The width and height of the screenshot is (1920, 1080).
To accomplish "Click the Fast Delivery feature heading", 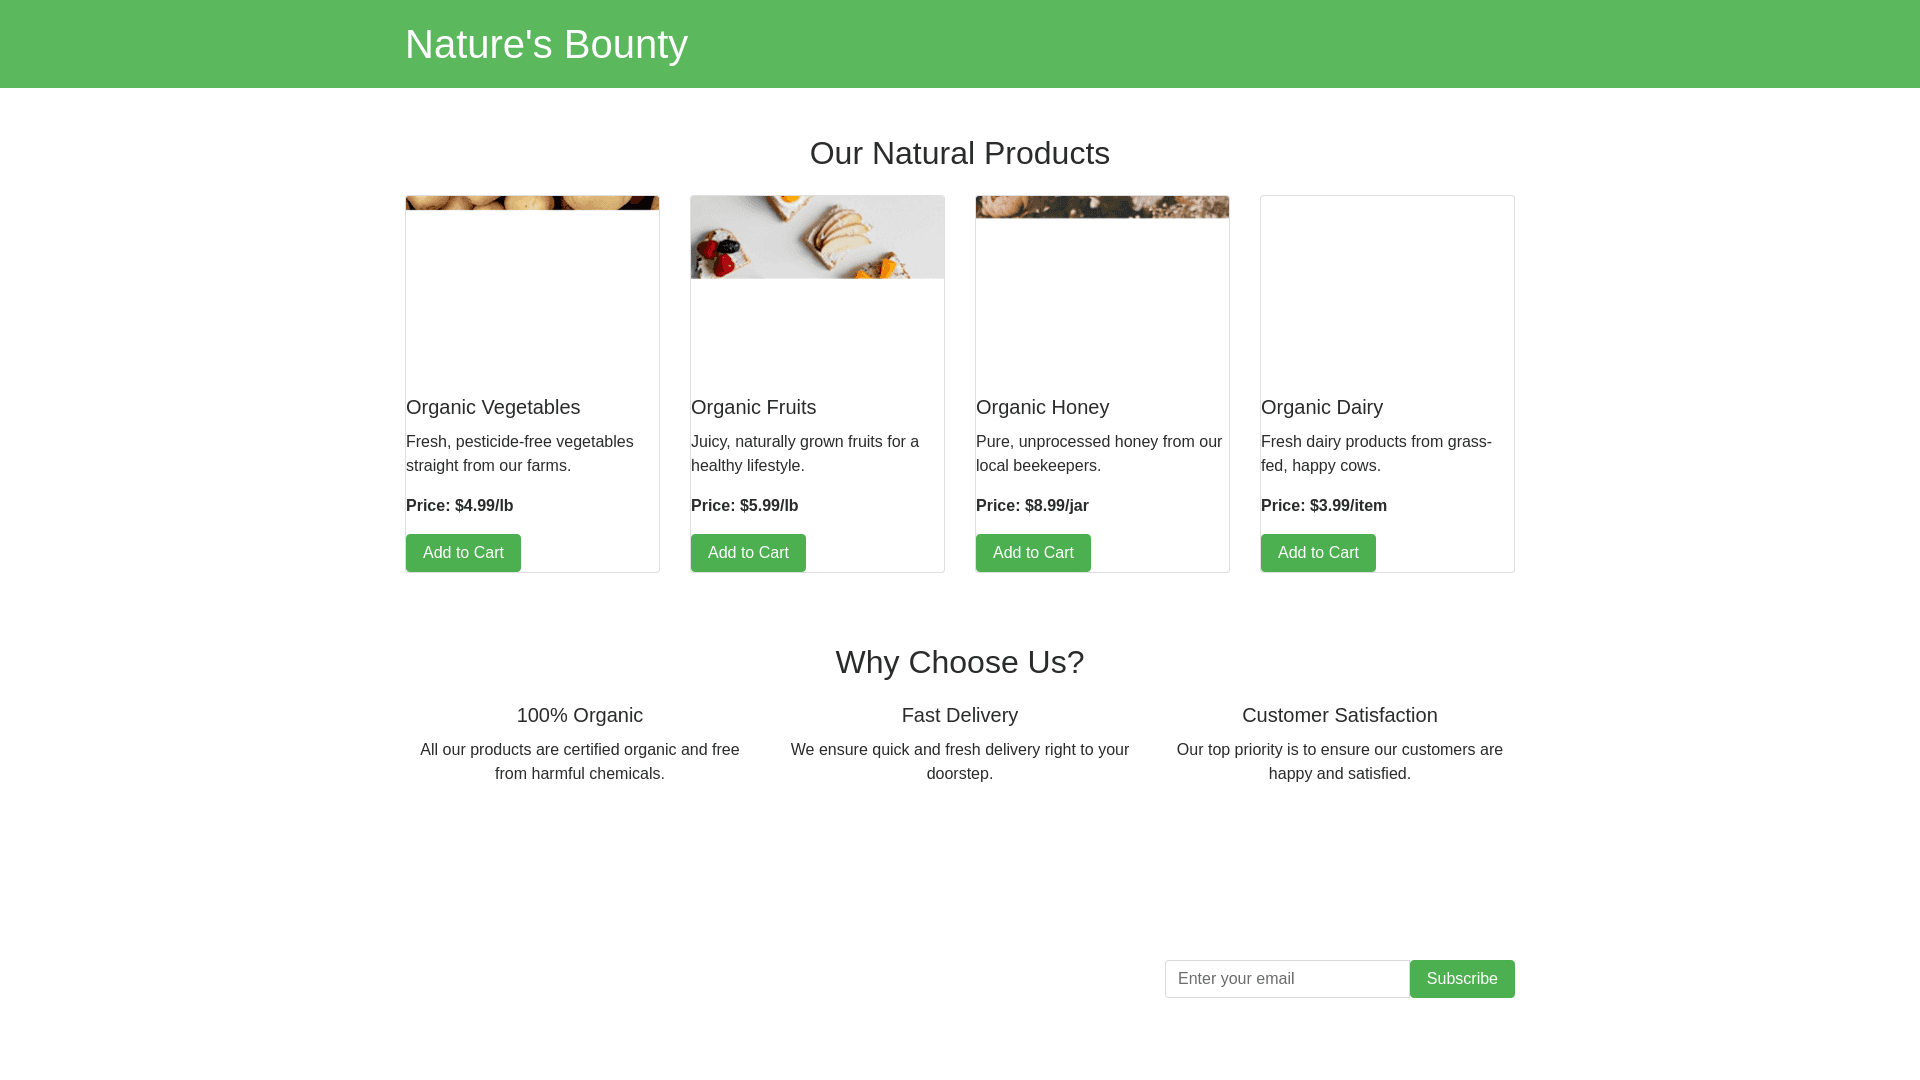I will pos(960,715).
